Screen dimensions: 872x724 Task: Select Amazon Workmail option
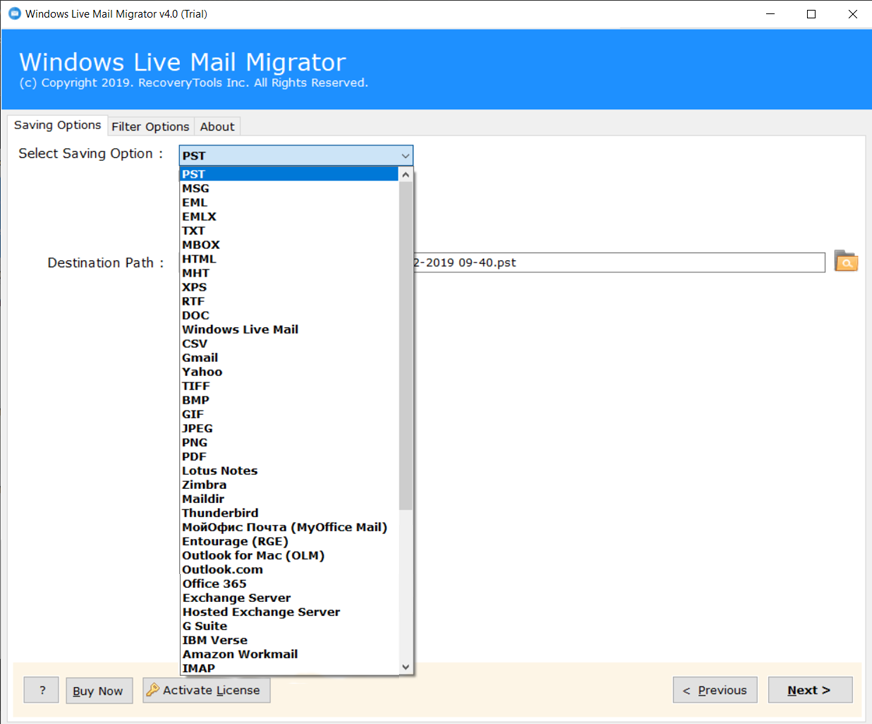(x=289, y=654)
